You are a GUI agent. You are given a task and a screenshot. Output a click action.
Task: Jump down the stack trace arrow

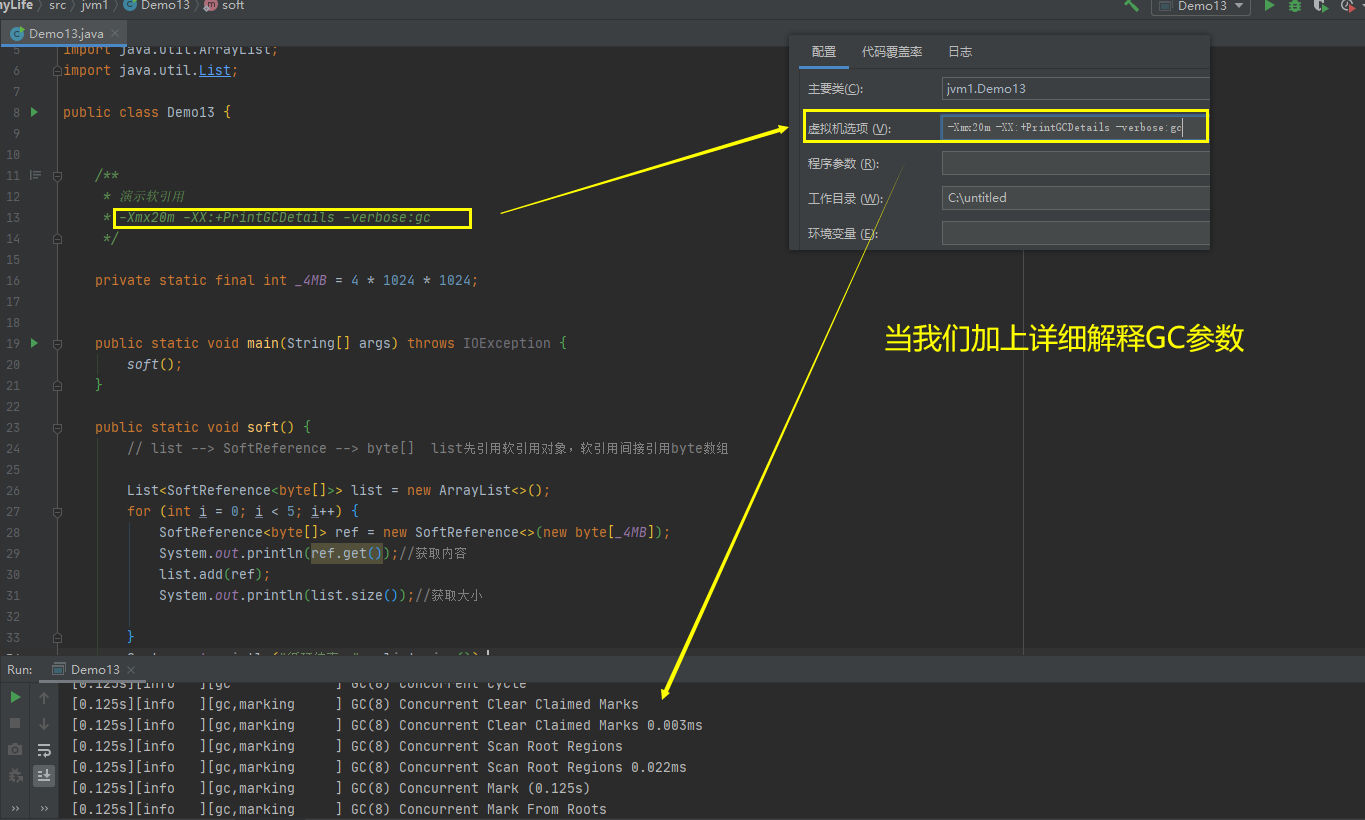click(44, 724)
